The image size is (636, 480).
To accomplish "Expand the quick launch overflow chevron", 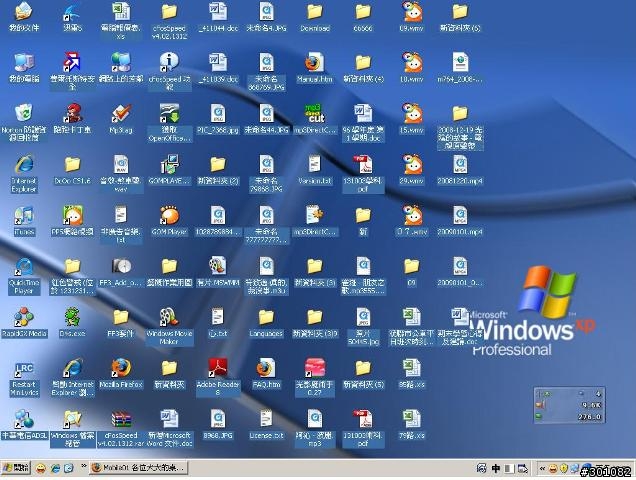I will coord(84,466).
